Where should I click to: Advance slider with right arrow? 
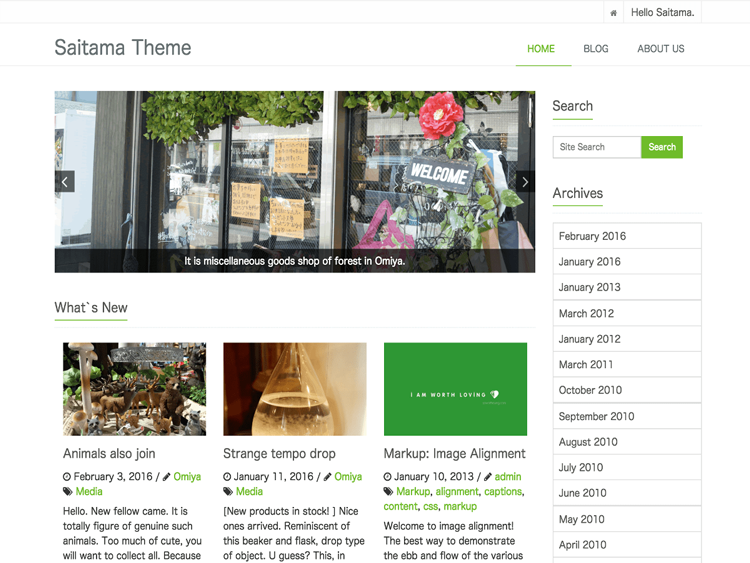tap(525, 181)
